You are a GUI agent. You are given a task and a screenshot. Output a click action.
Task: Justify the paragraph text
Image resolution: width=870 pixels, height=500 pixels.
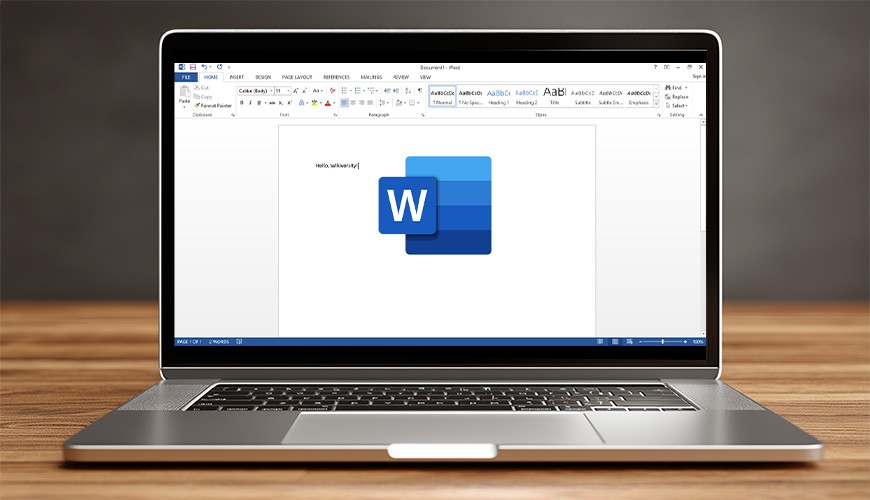pyautogui.click(x=370, y=103)
